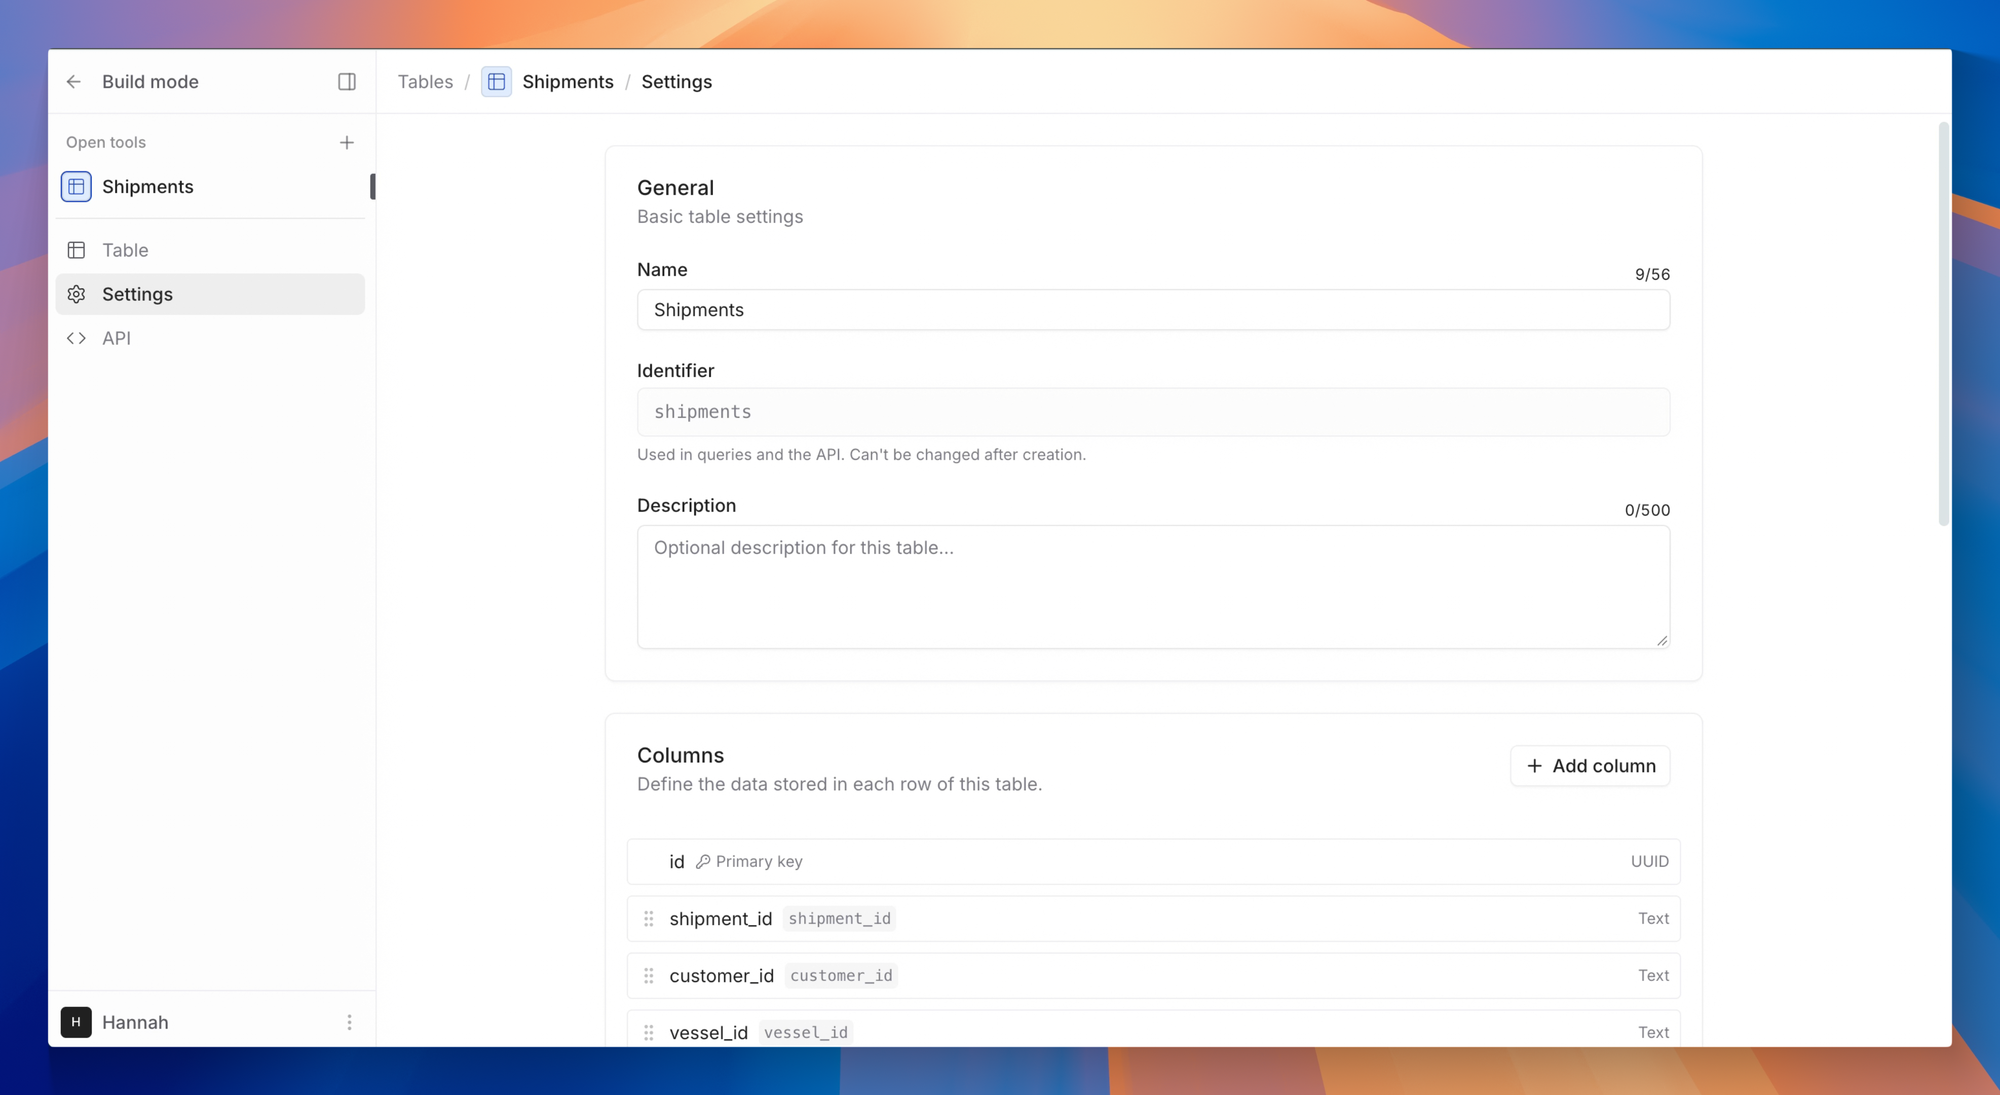
Task: Click the Description text area
Action: pos(1153,587)
